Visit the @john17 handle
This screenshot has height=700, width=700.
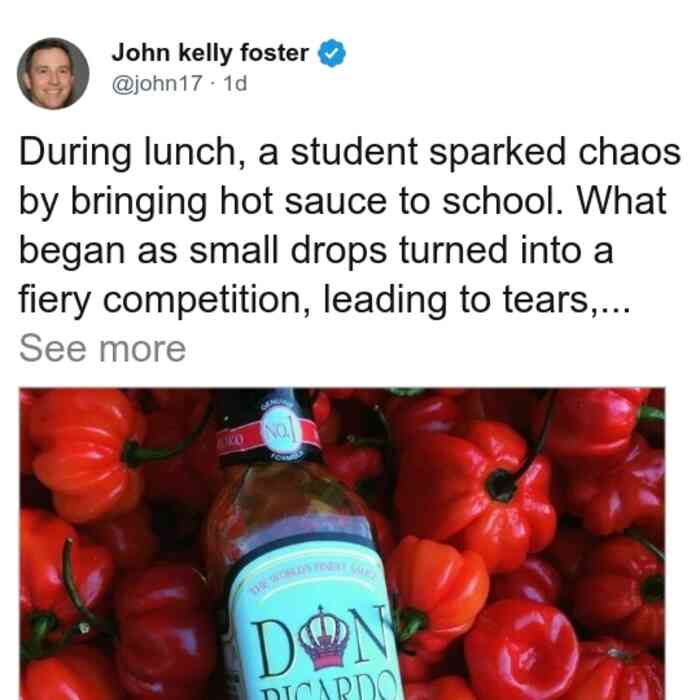coord(157,83)
